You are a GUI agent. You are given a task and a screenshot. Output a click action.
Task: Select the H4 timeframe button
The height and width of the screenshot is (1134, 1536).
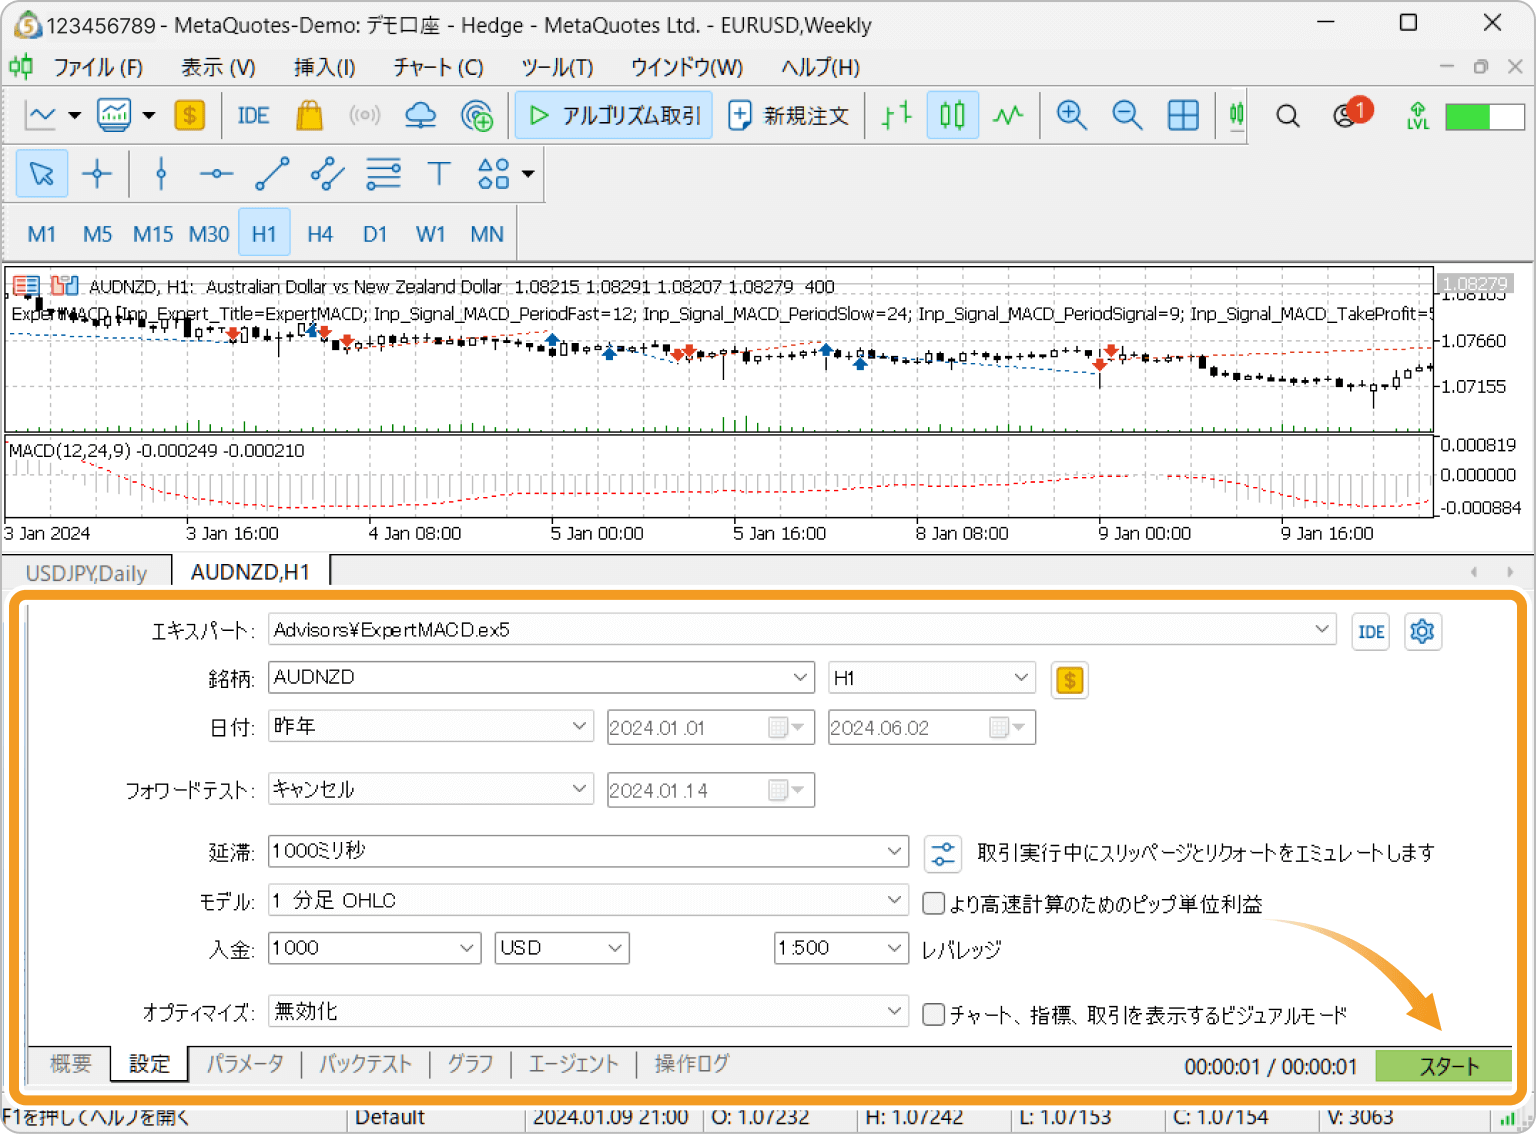[320, 234]
